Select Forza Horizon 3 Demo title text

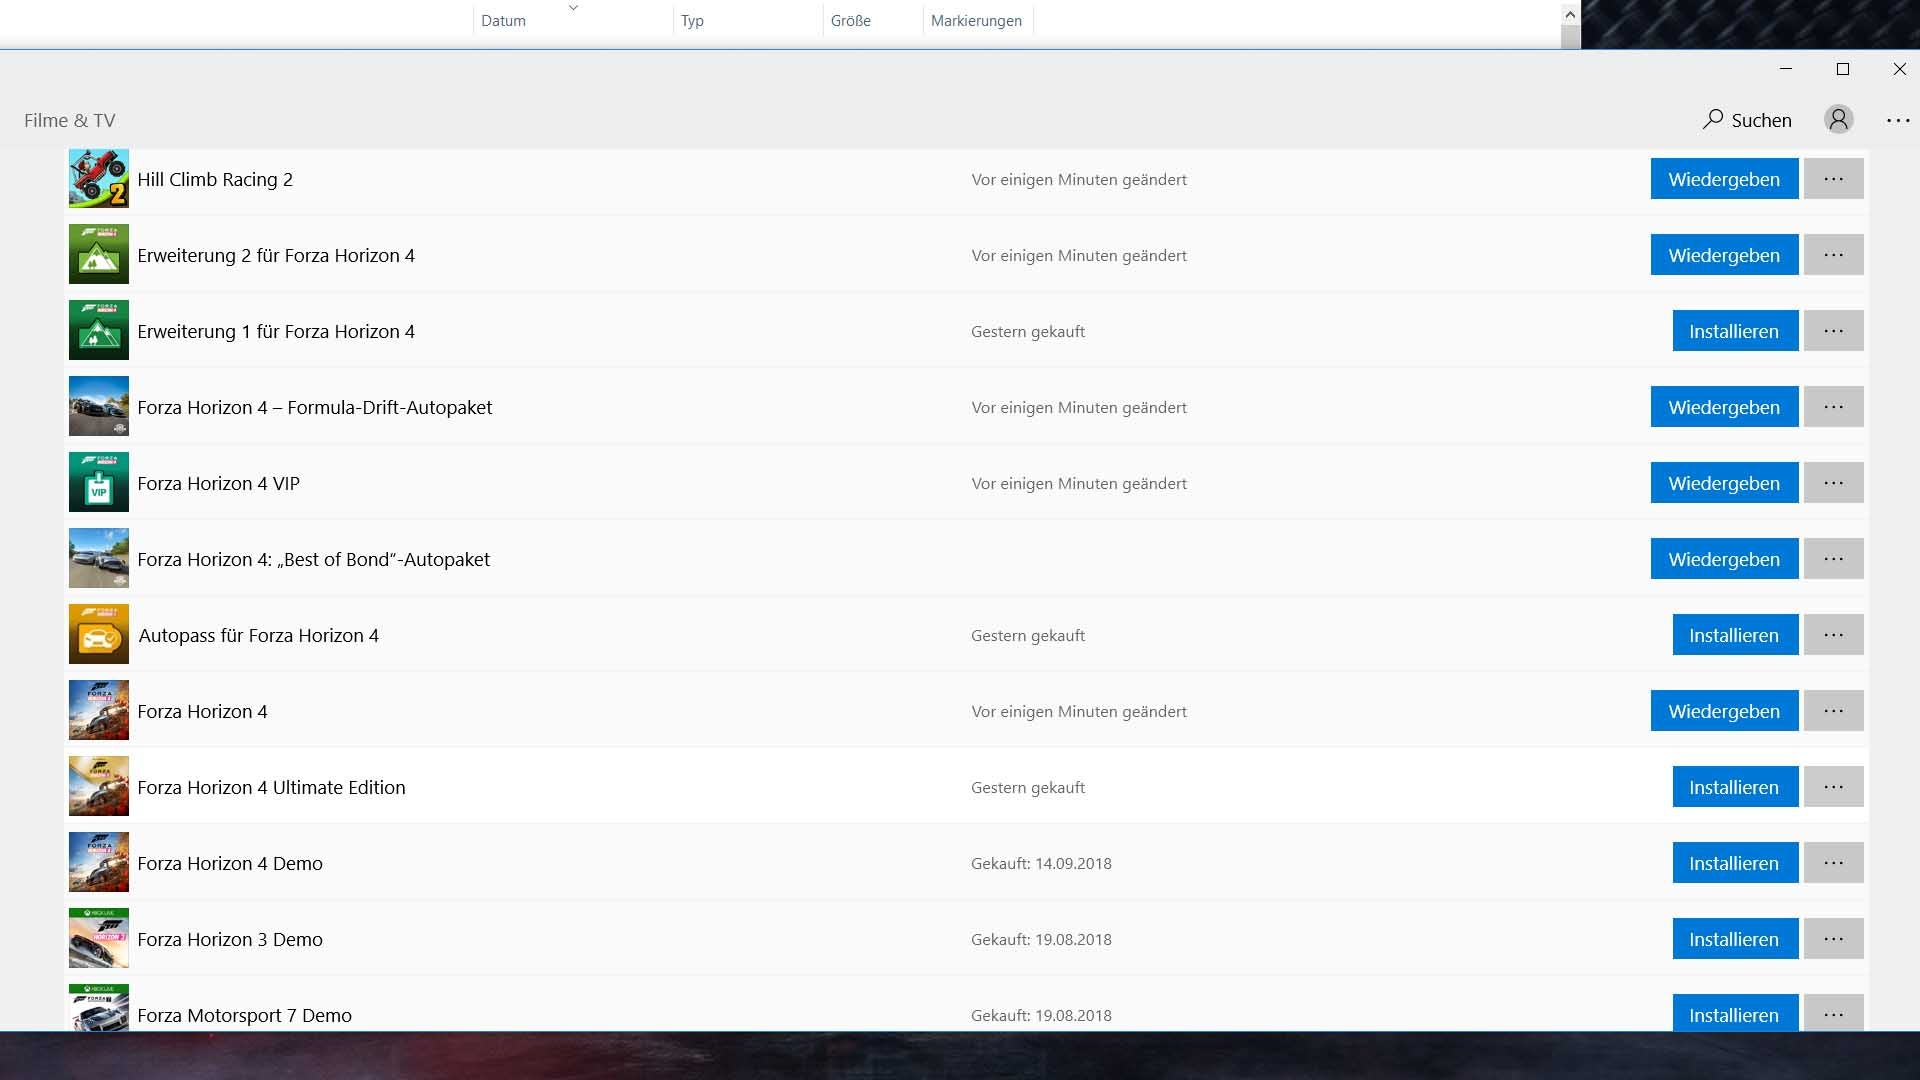230,939
